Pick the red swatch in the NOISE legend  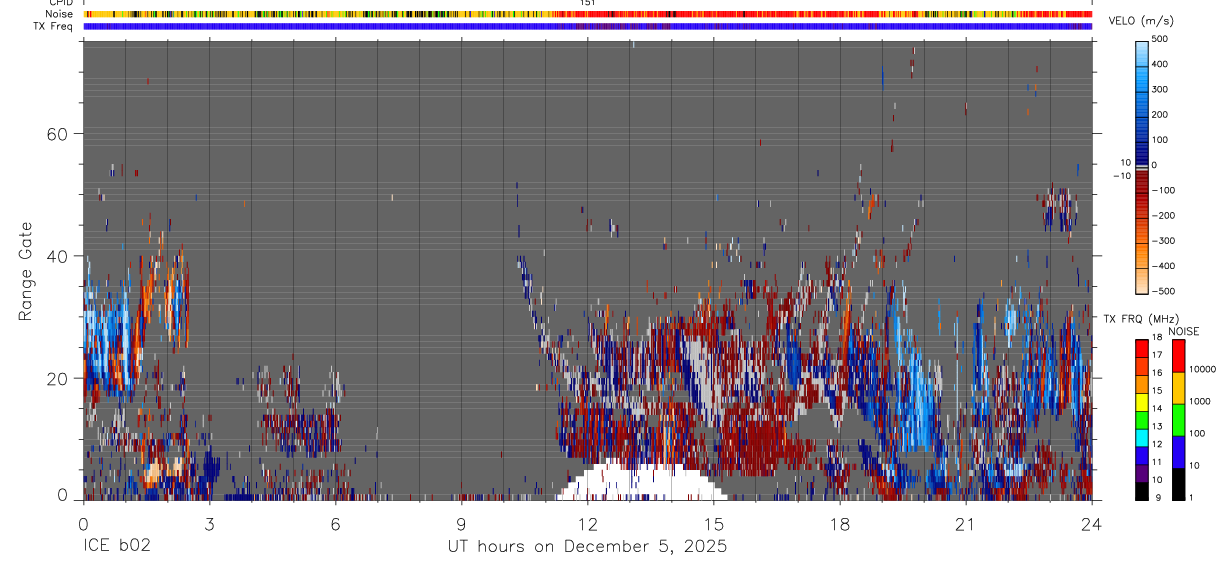(x=1177, y=356)
